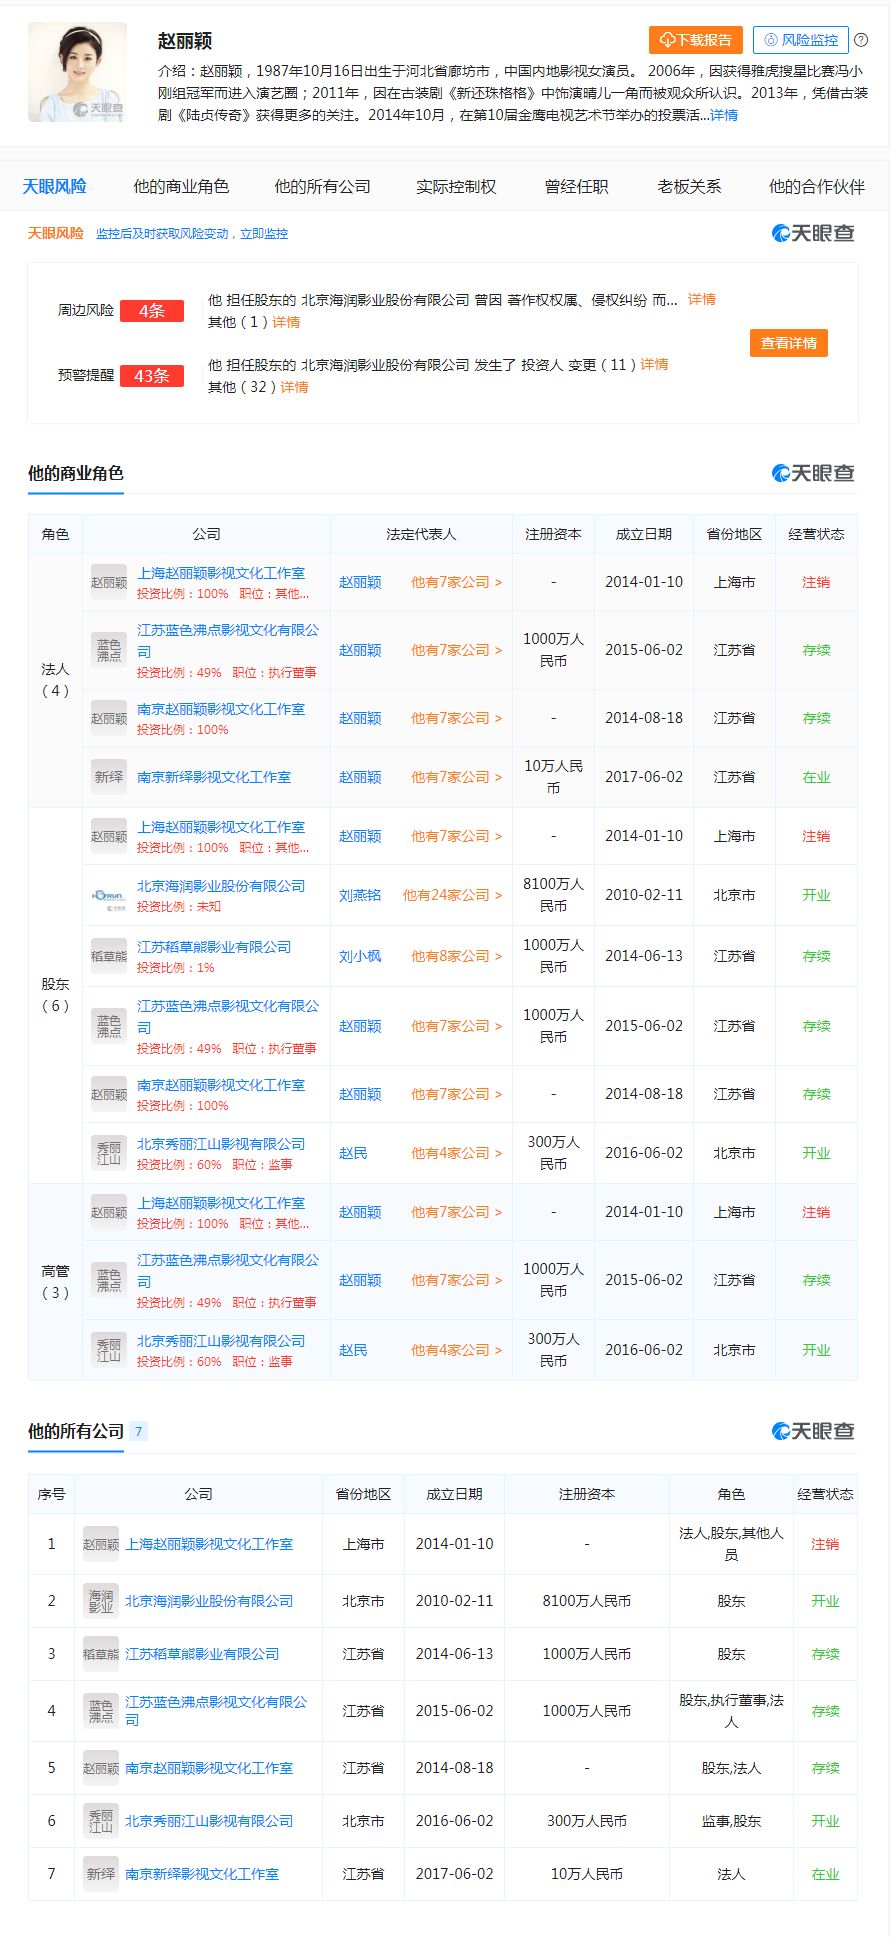This screenshot has width=891, height=1937.
Task: Click status 注销 in all-companies row 1
Action: pos(825,1544)
